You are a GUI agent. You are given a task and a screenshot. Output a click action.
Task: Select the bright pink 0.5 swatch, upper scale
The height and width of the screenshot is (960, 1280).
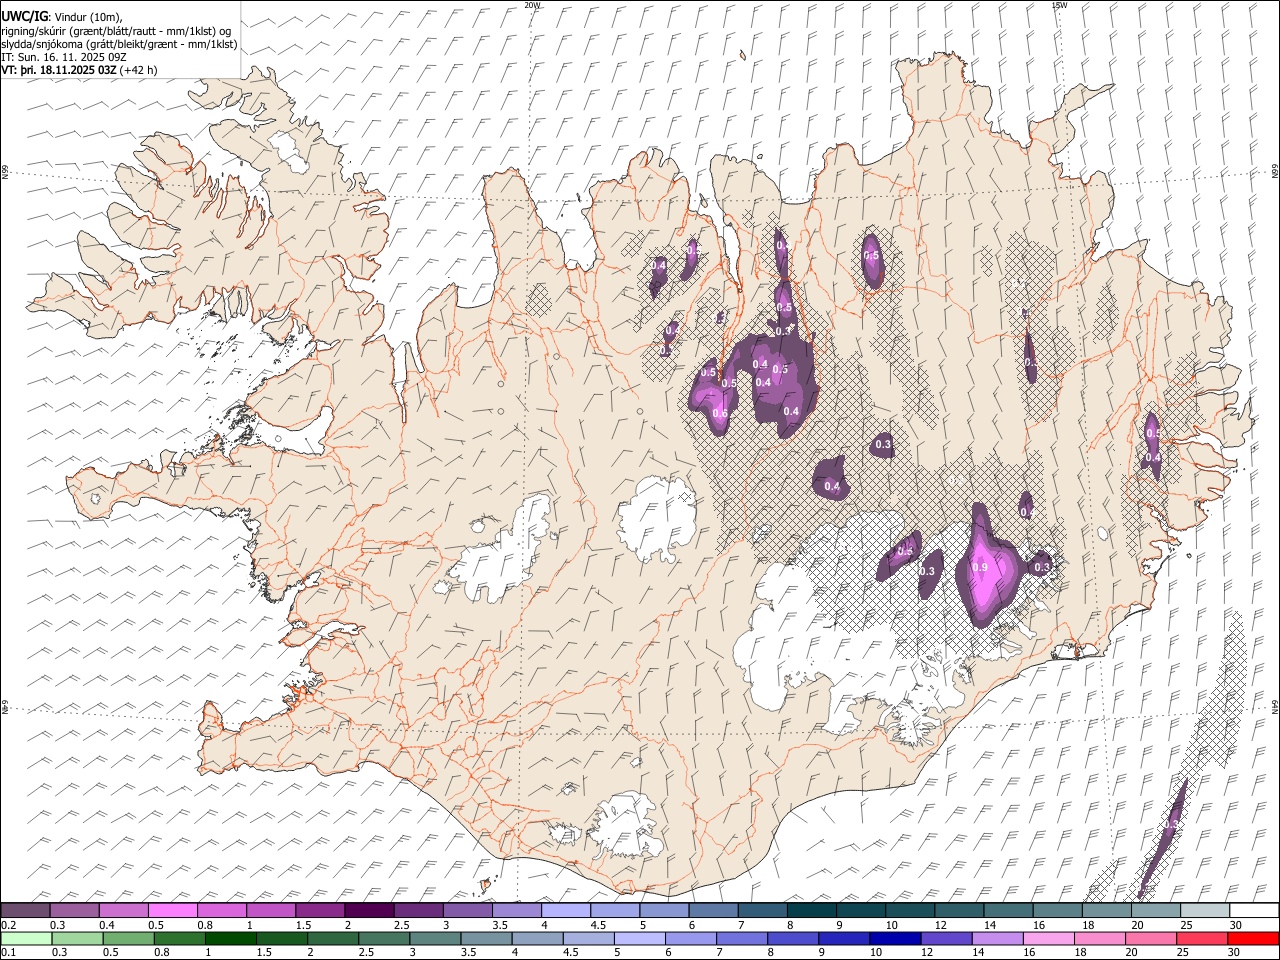tap(172, 910)
